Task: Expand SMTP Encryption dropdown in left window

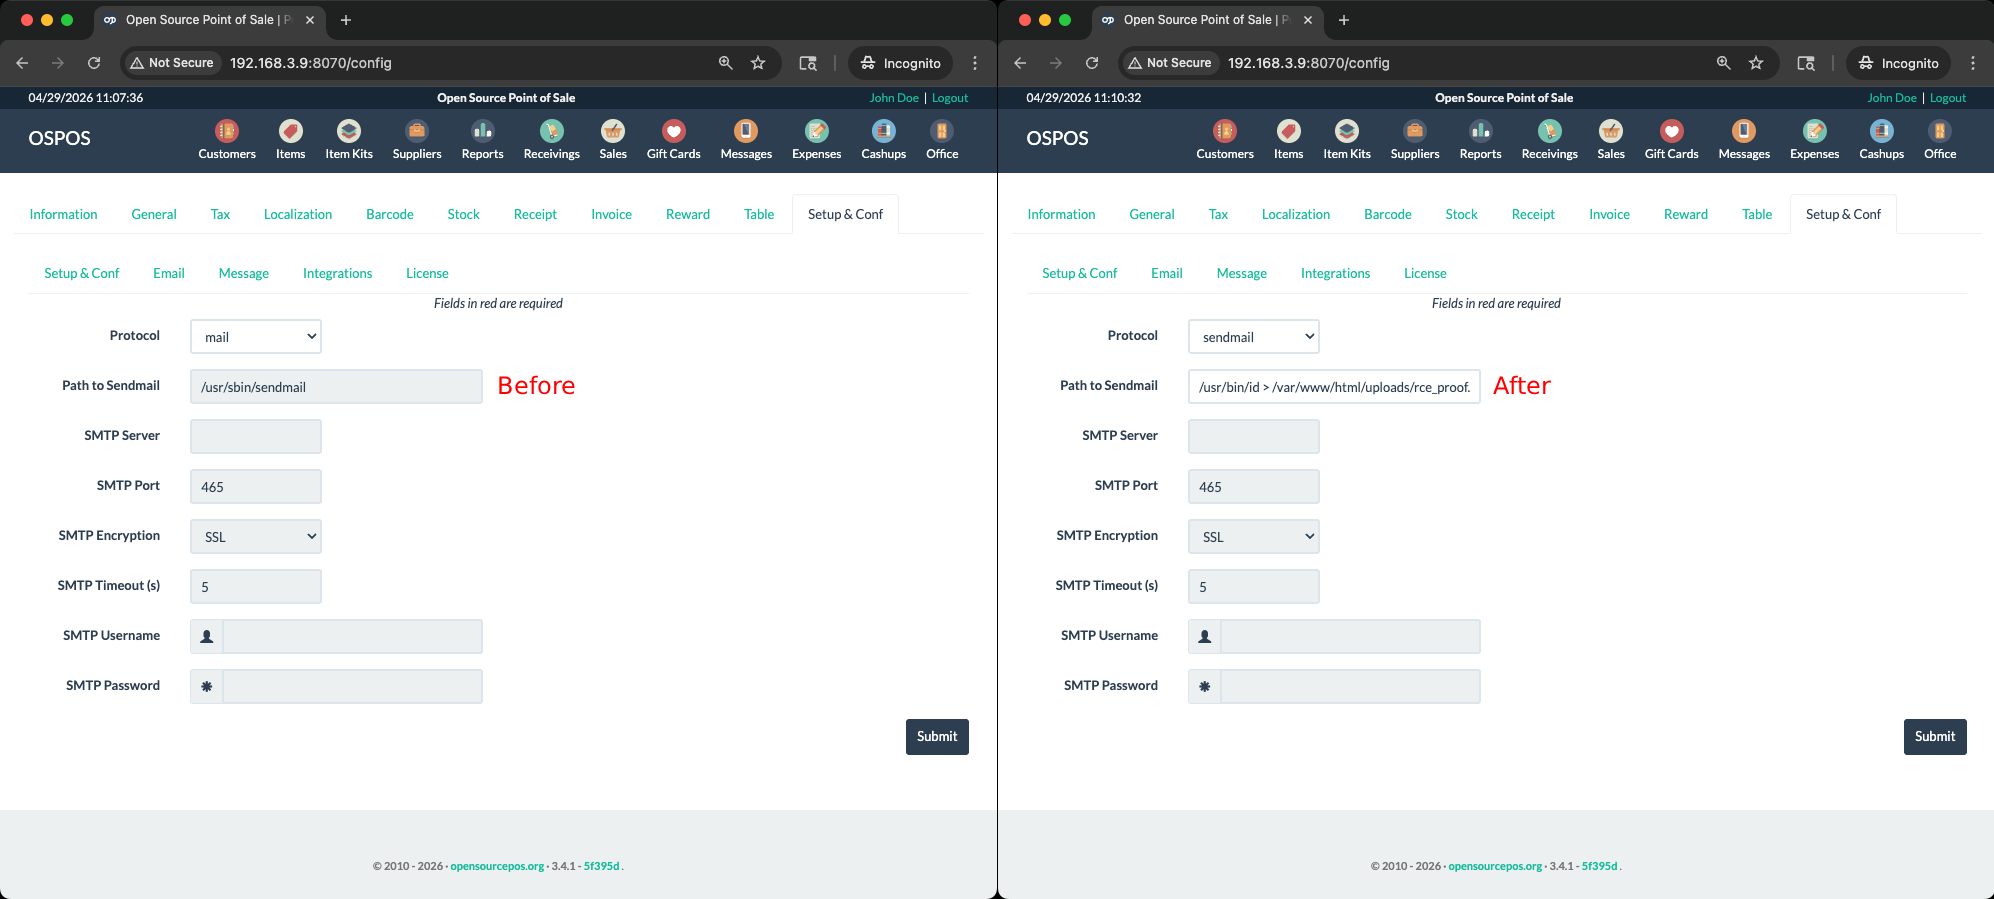Action: click(x=256, y=537)
